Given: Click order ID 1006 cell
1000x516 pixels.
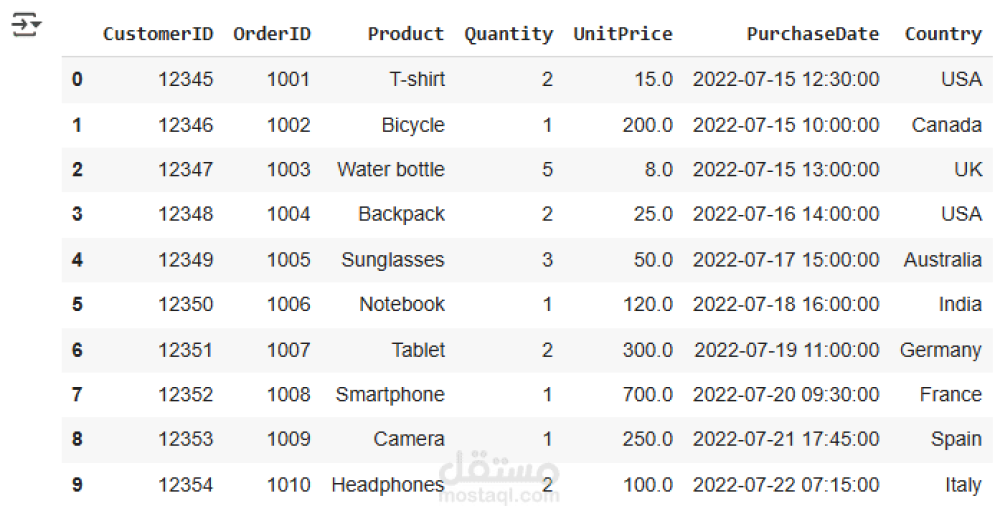Looking at the screenshot, I should 288,304.
